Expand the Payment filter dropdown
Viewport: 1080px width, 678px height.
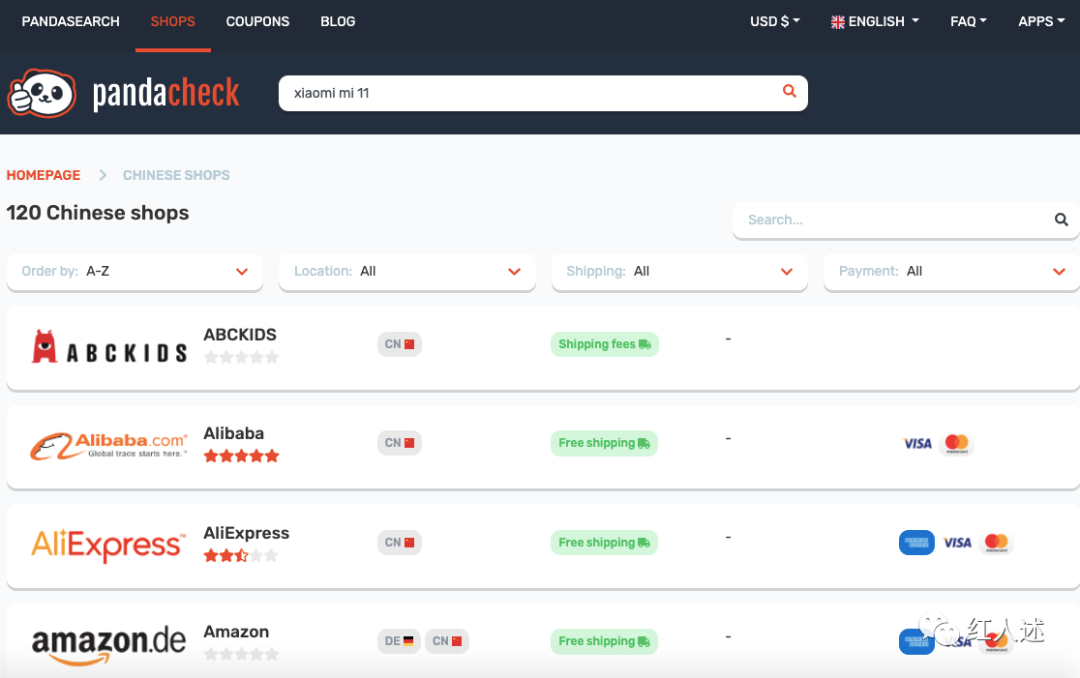[x=951, y=271]
